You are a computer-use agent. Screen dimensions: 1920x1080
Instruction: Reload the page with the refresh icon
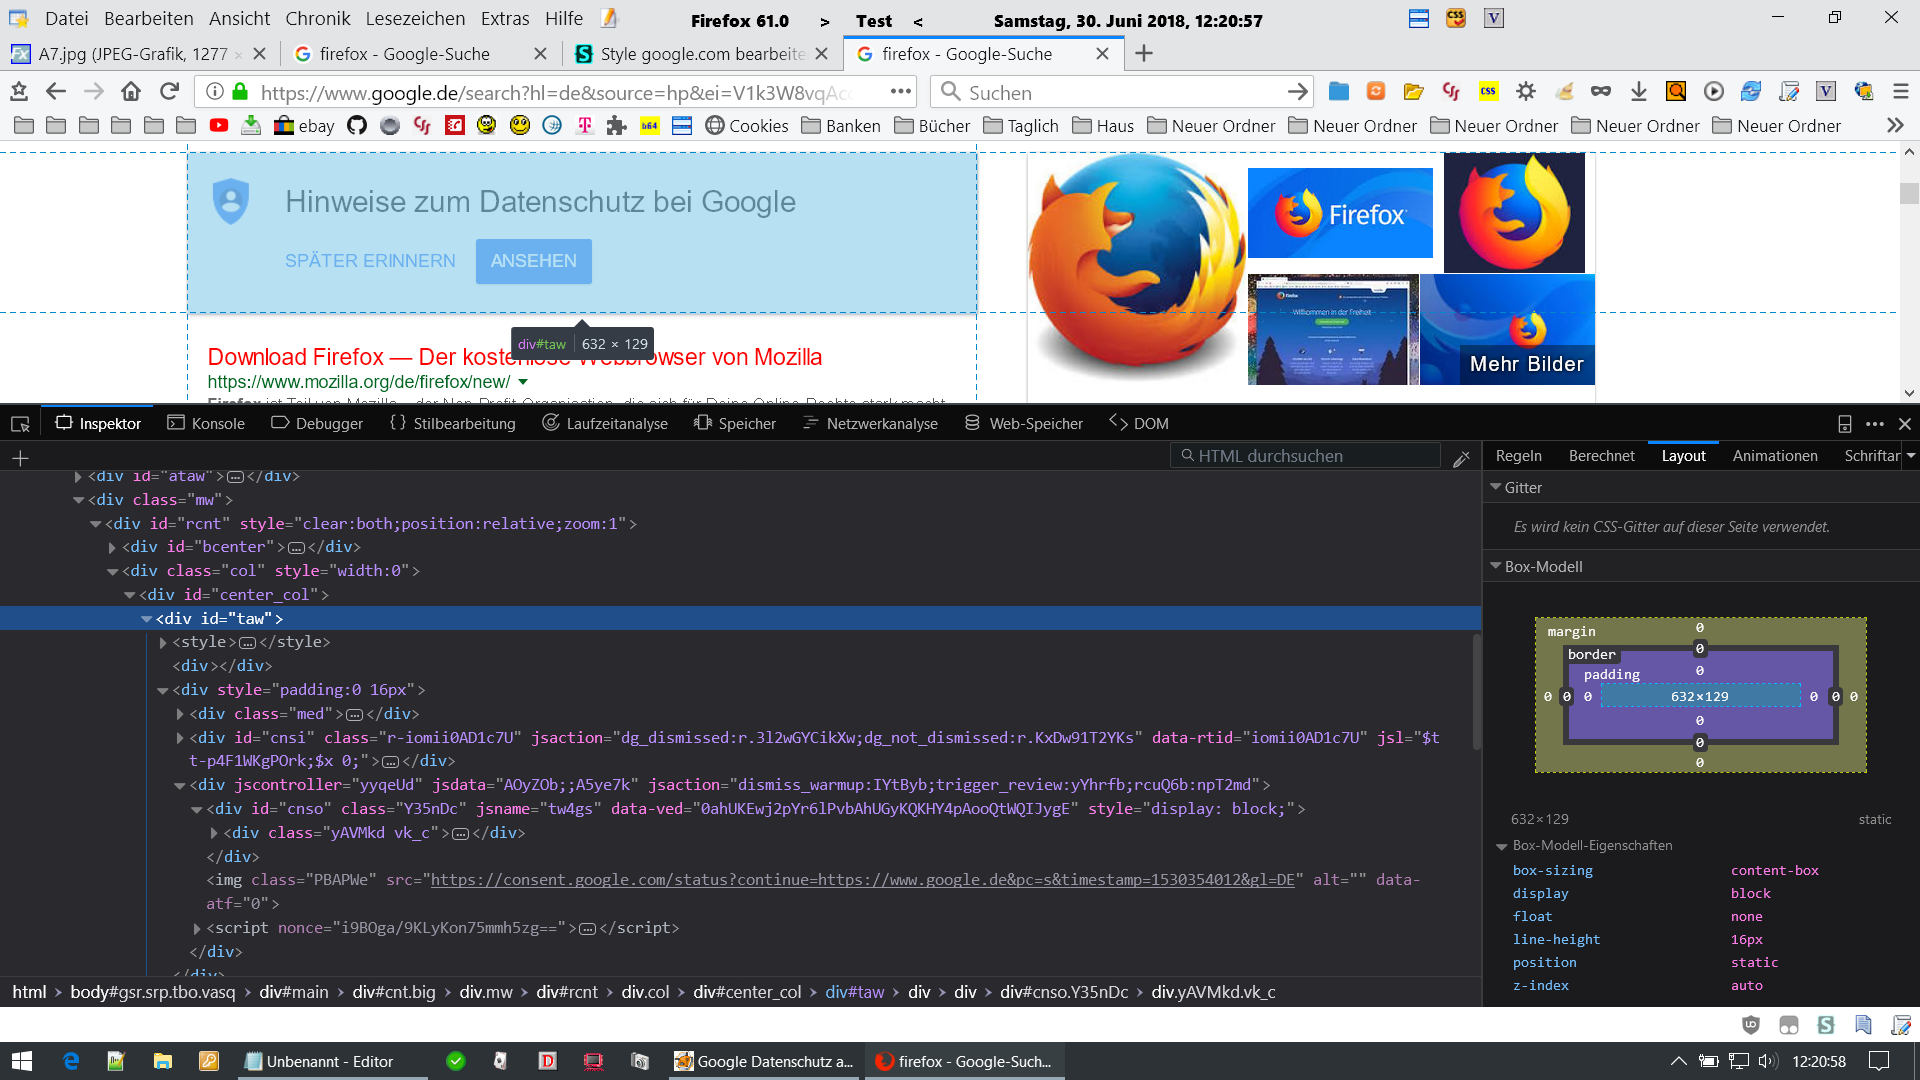point(169,92)
